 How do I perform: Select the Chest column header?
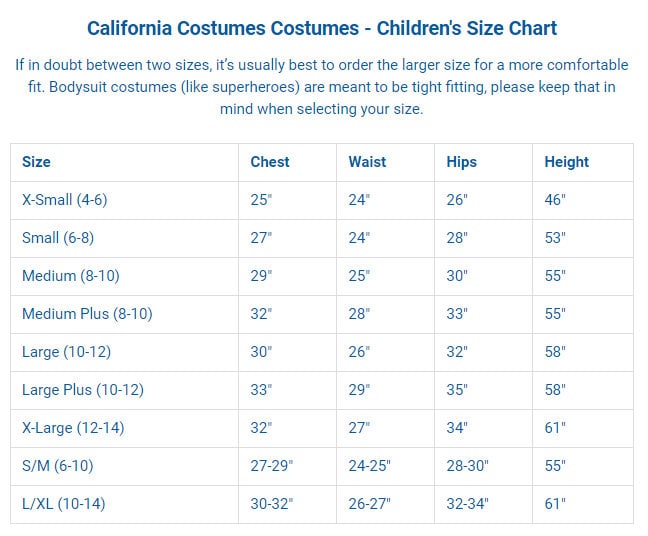[270, 162]
